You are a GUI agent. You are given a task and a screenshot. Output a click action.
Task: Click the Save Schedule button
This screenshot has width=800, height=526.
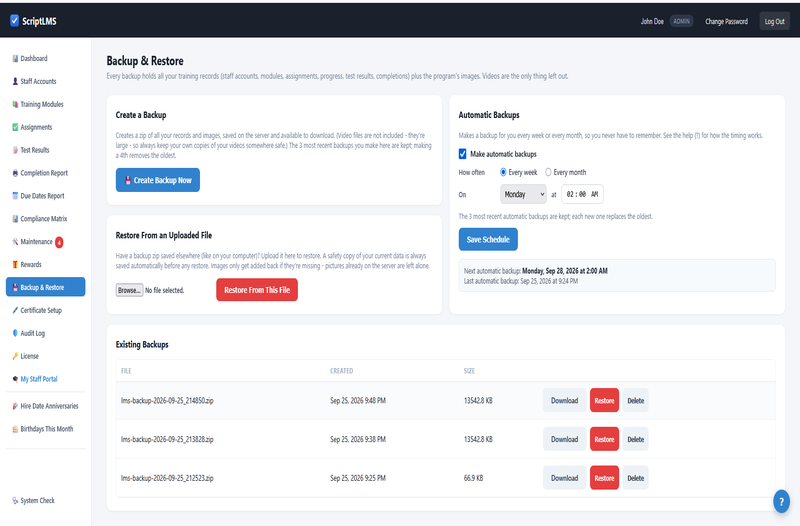click(x=488, y=239)
